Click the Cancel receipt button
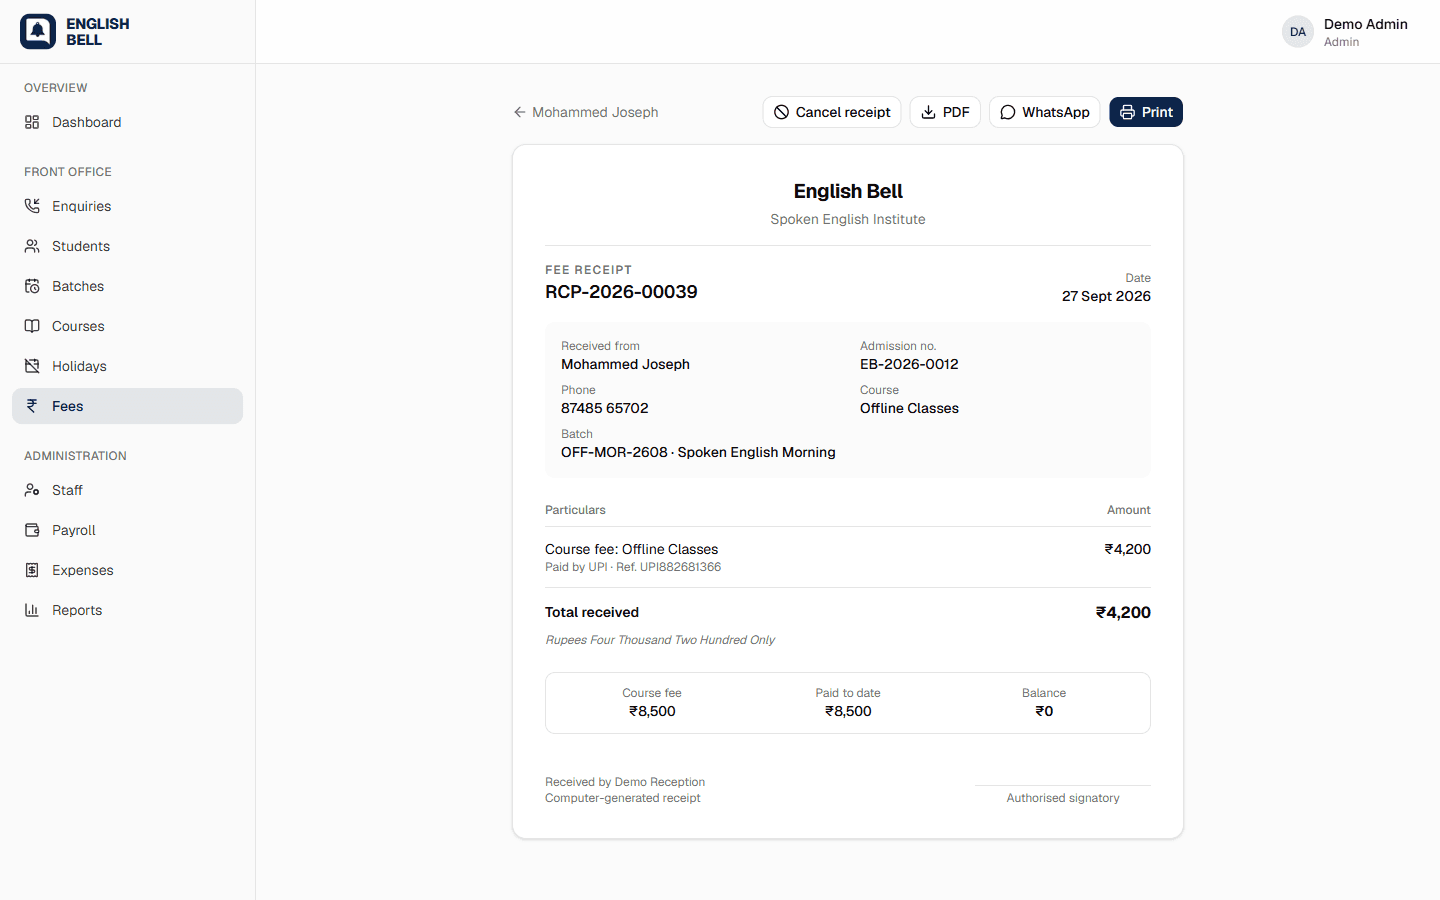This screenshot has height=900, width=1440. pos(832,112)
